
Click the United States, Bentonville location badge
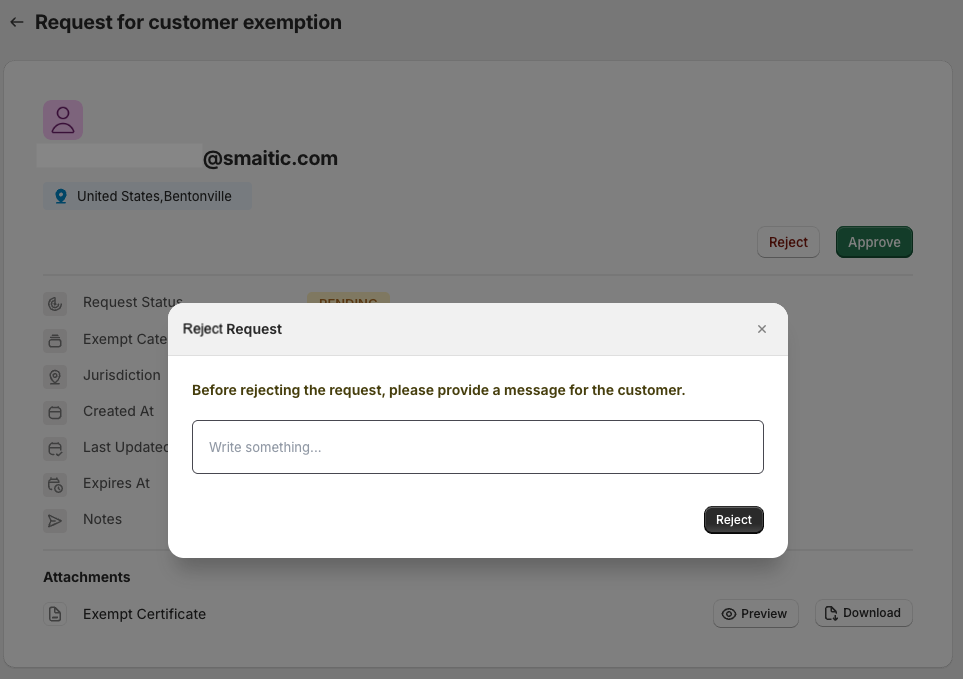click(147, 196)
